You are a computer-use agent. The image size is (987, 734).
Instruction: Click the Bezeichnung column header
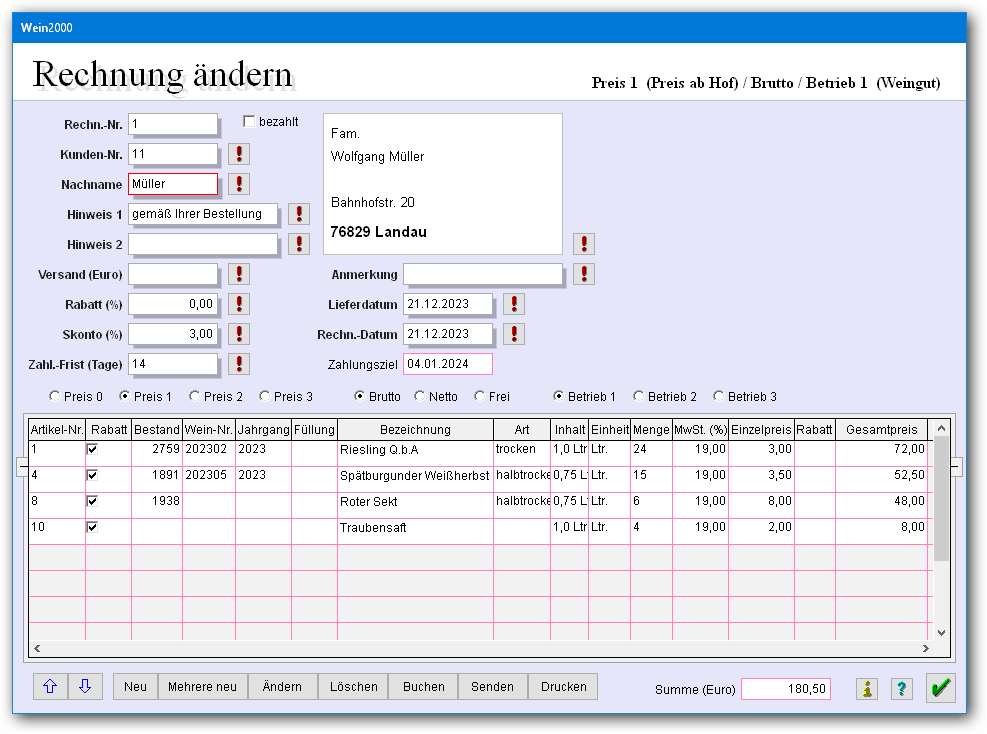(415, 429)
